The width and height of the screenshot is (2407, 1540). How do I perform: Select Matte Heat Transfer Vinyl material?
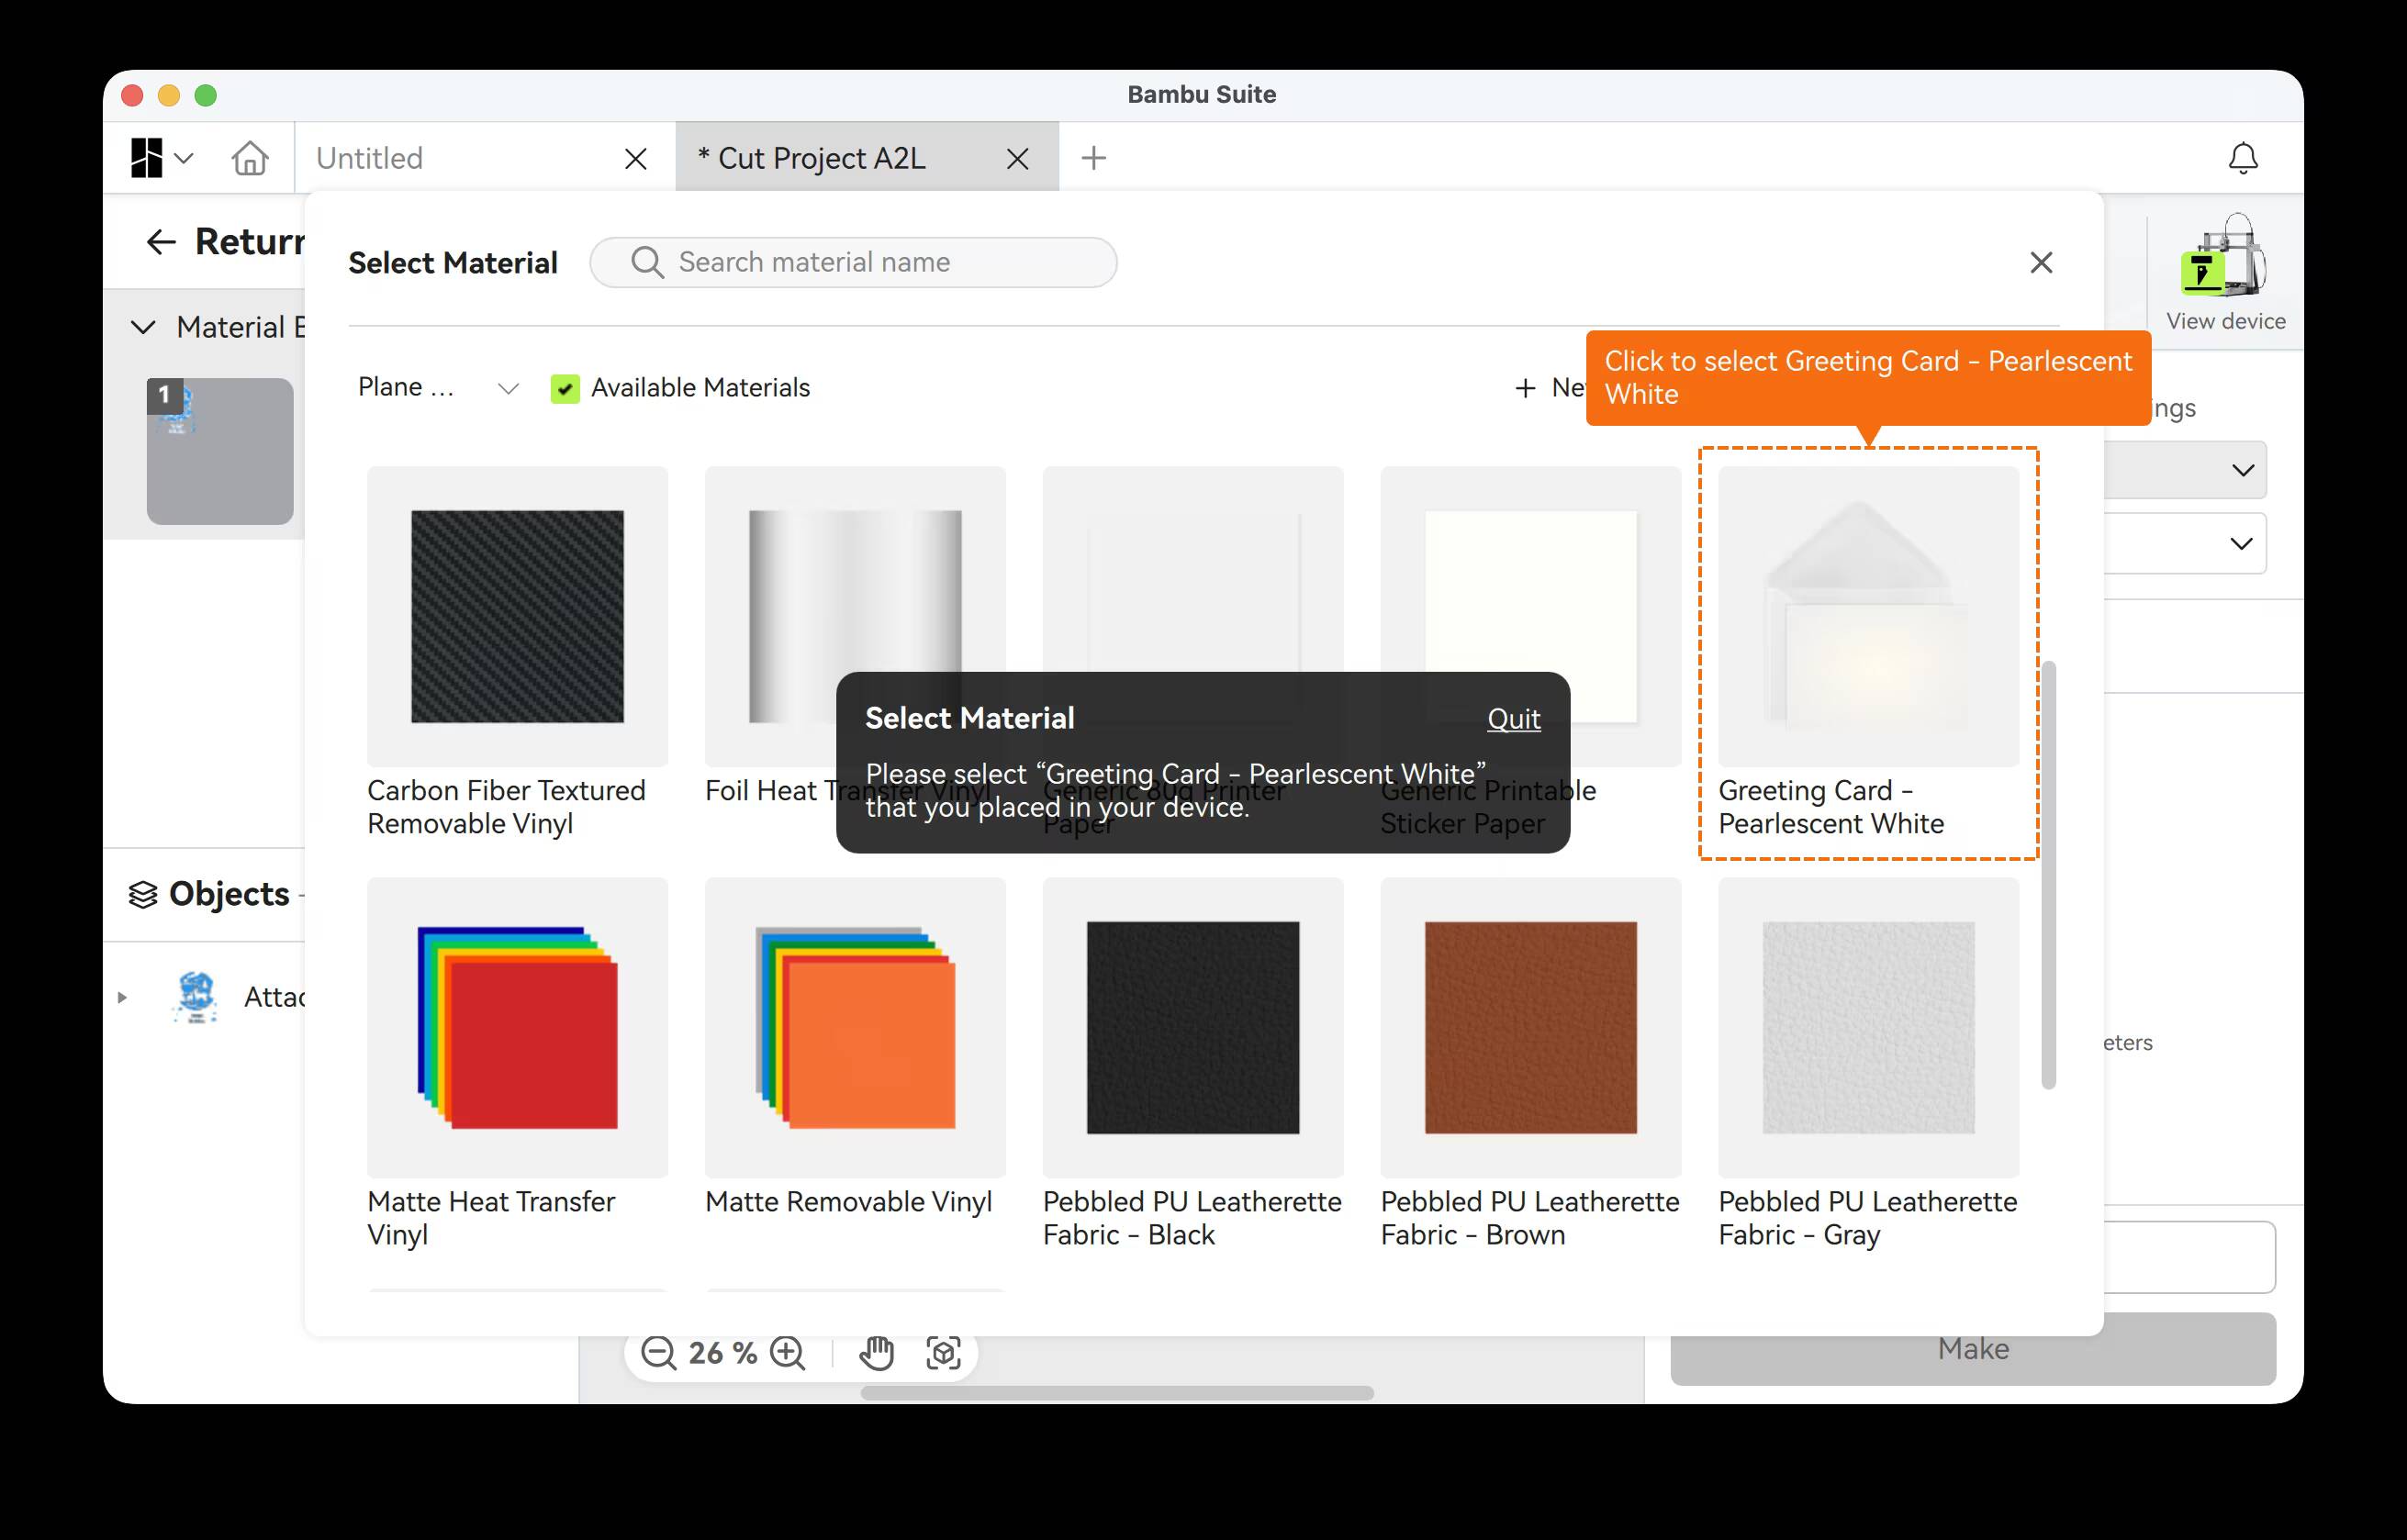[517, 1064]
